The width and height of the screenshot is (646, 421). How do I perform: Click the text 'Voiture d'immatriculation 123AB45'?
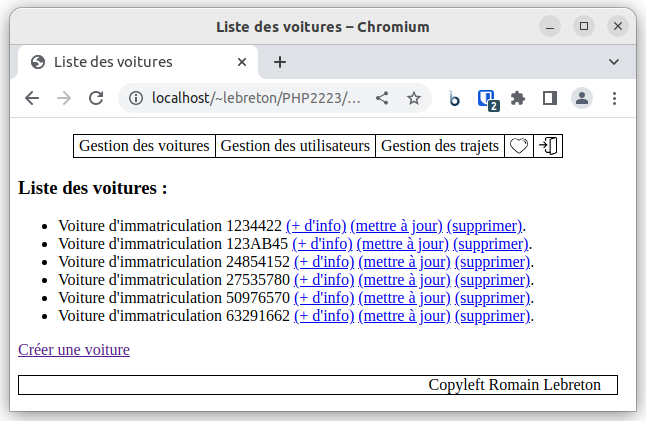[x=173, y=244]
